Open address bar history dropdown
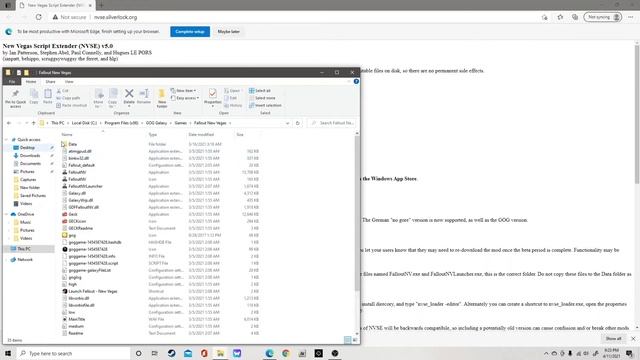Screen dimensions: 640x360 (287, 123)
